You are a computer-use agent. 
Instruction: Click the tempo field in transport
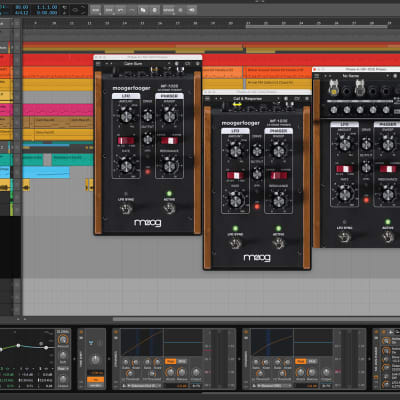click(22, 7)
